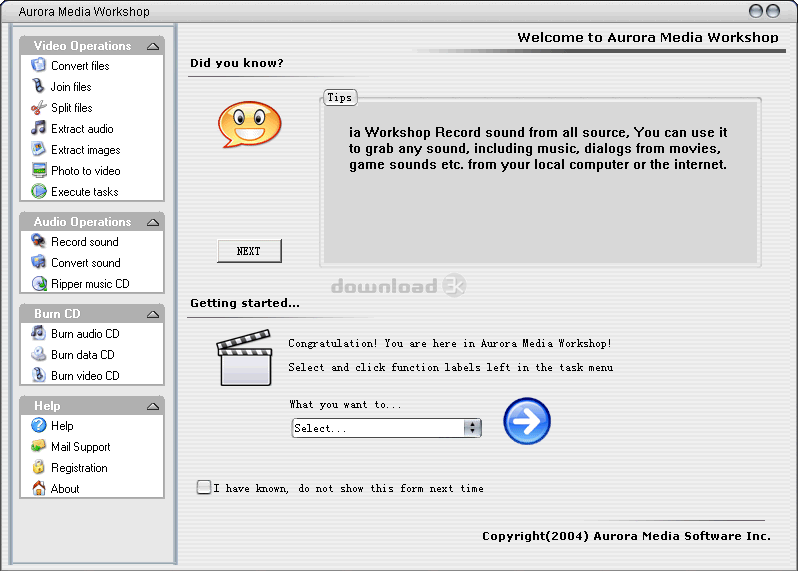Click the Audio Operations header title
The image size is (798, 571).
82,222
